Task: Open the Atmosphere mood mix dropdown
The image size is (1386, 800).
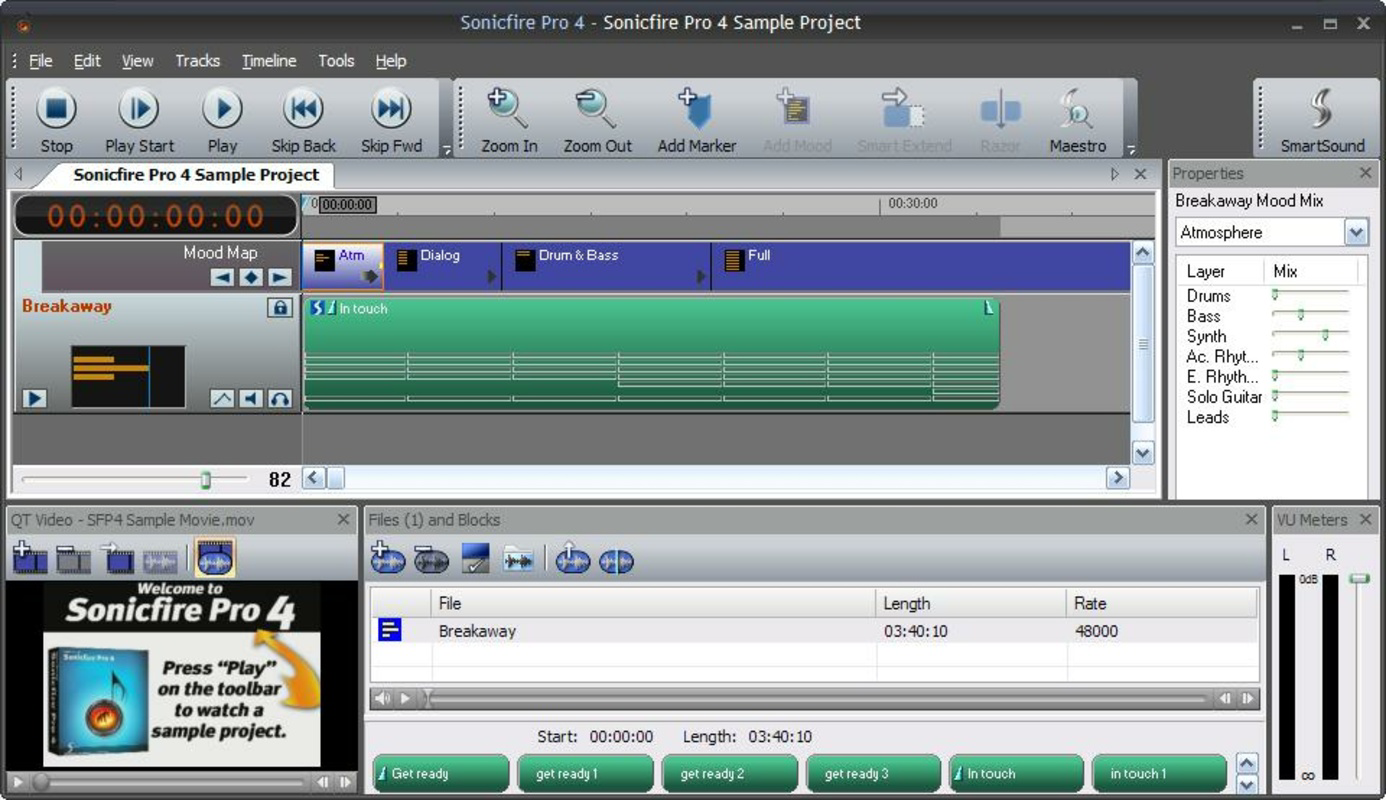Action: click(x=1355, y=233)
